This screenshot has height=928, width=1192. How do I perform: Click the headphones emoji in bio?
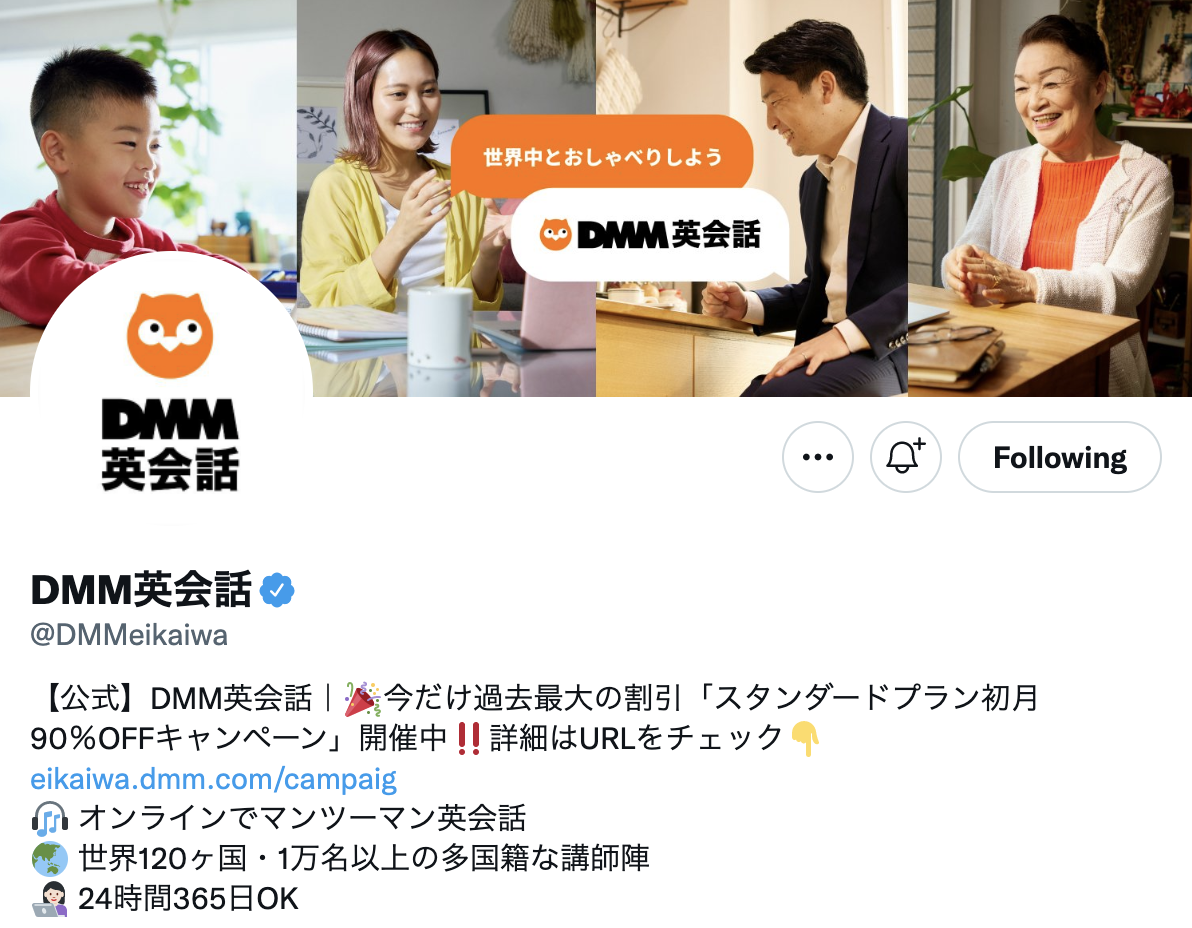tap(50, 819)
